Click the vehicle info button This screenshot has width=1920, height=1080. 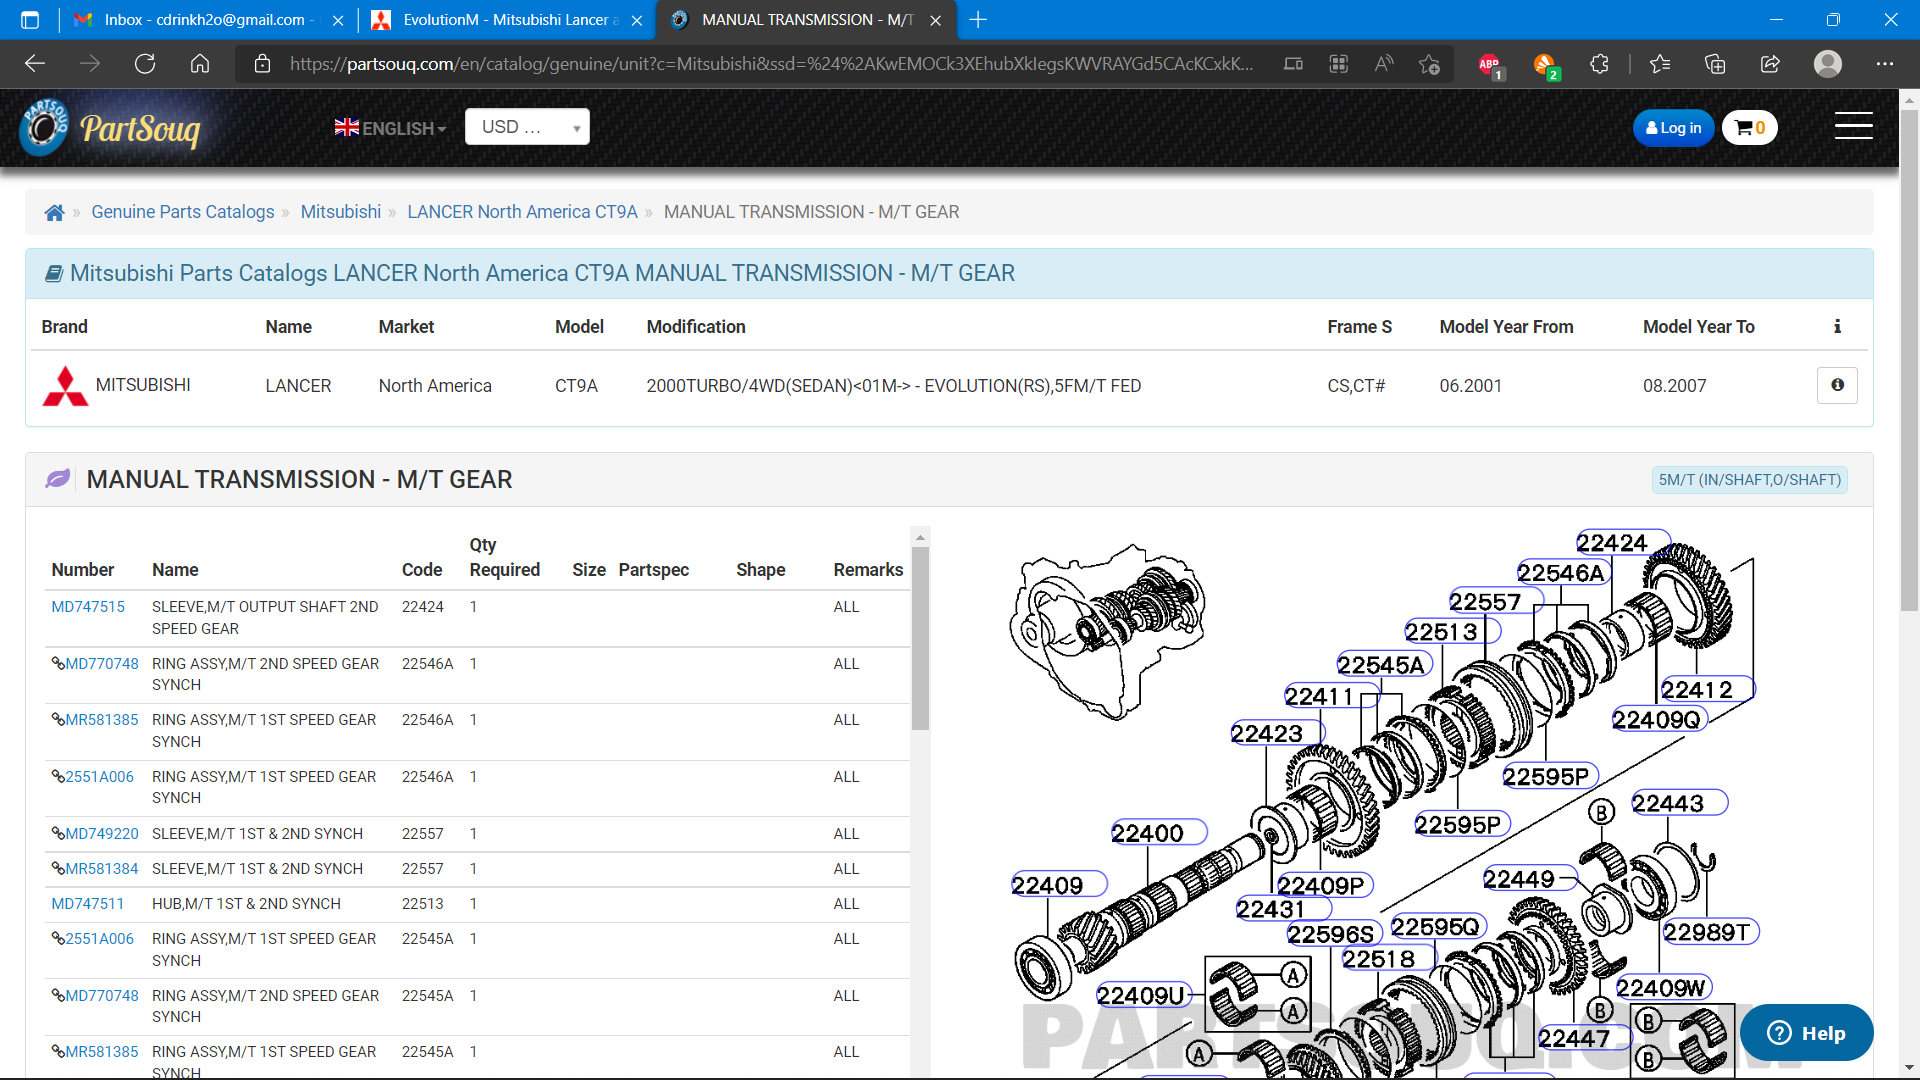pos(1837,385)
